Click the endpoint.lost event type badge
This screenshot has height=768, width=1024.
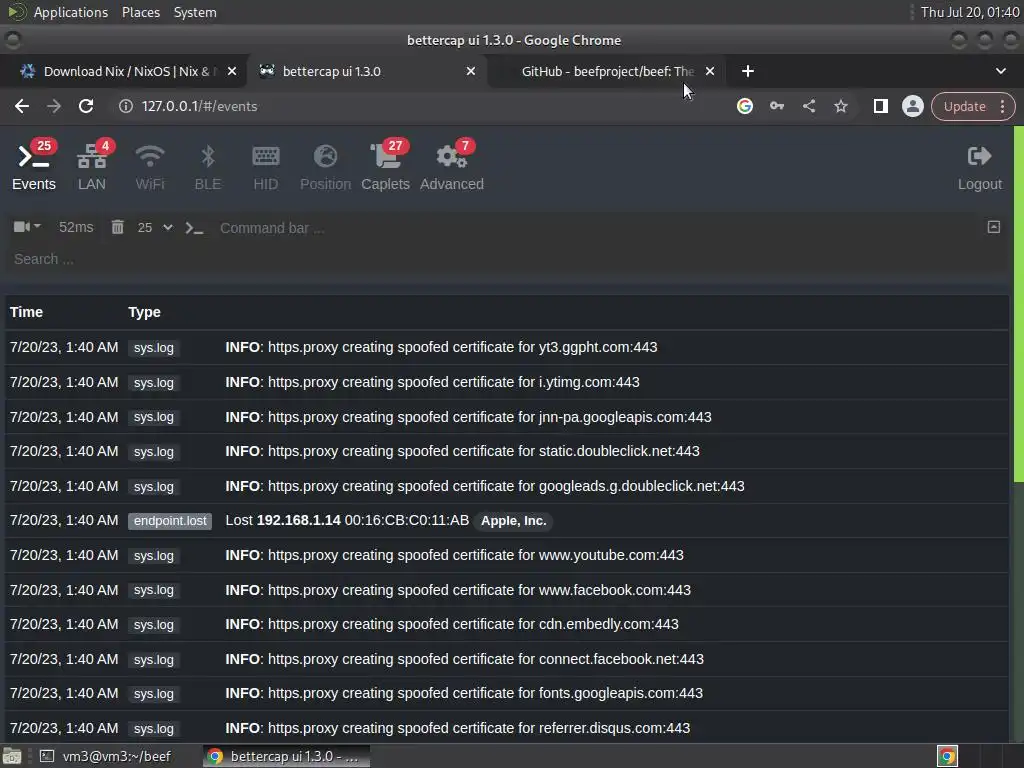point(170,520)
